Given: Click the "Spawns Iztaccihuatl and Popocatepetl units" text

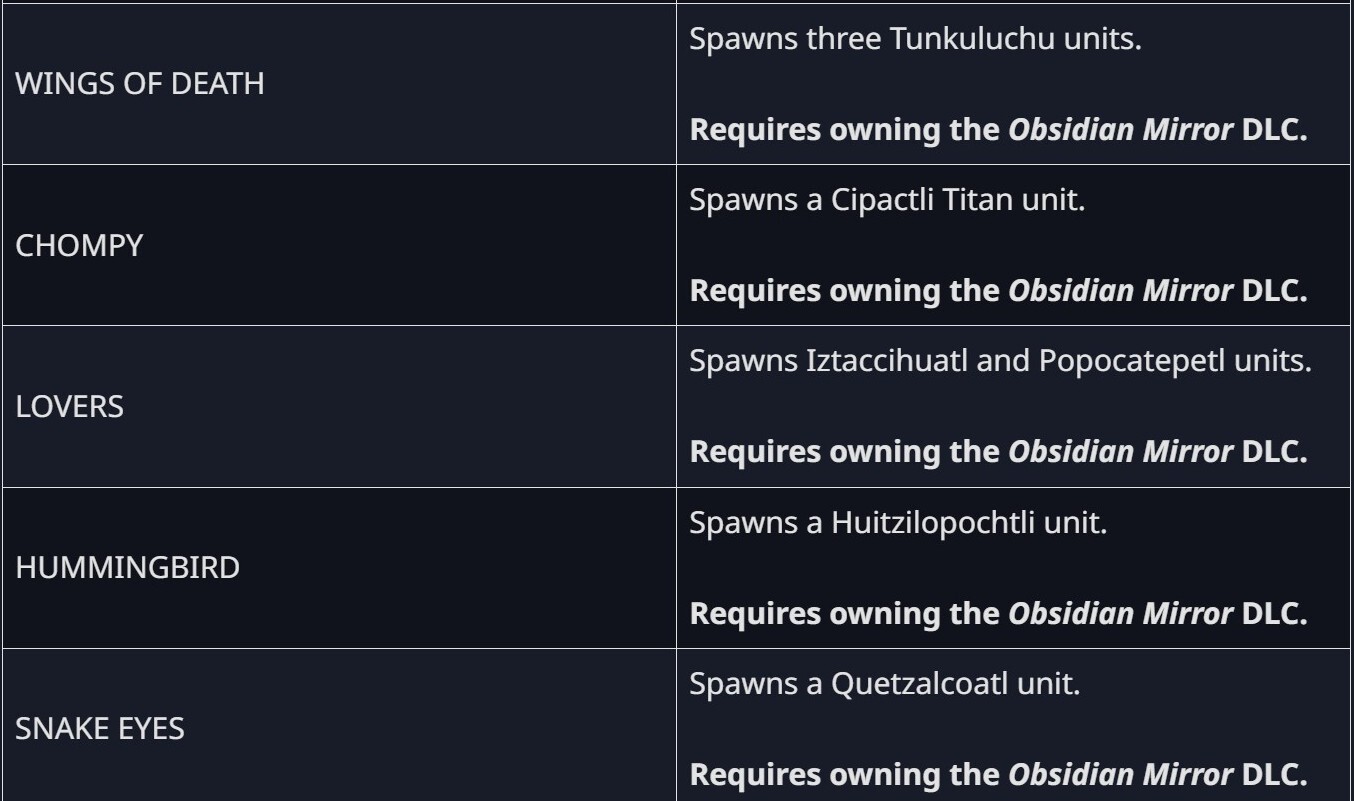Looking at the screenshot, I should 1000,361.
